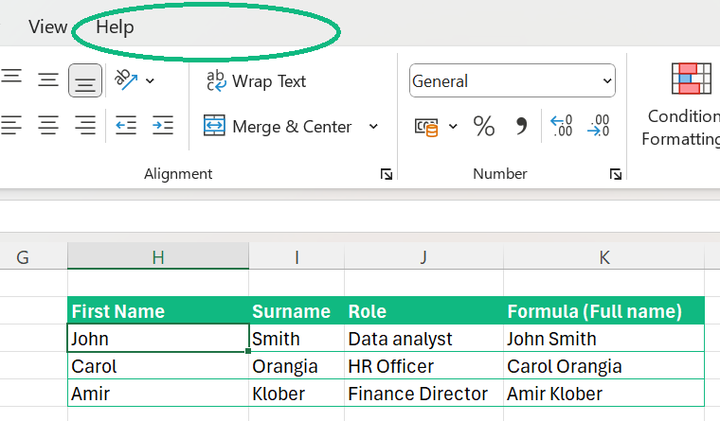Select cell containing Carol
The height and width of the screenshot is (421, 720).
(x=158, y=366)
